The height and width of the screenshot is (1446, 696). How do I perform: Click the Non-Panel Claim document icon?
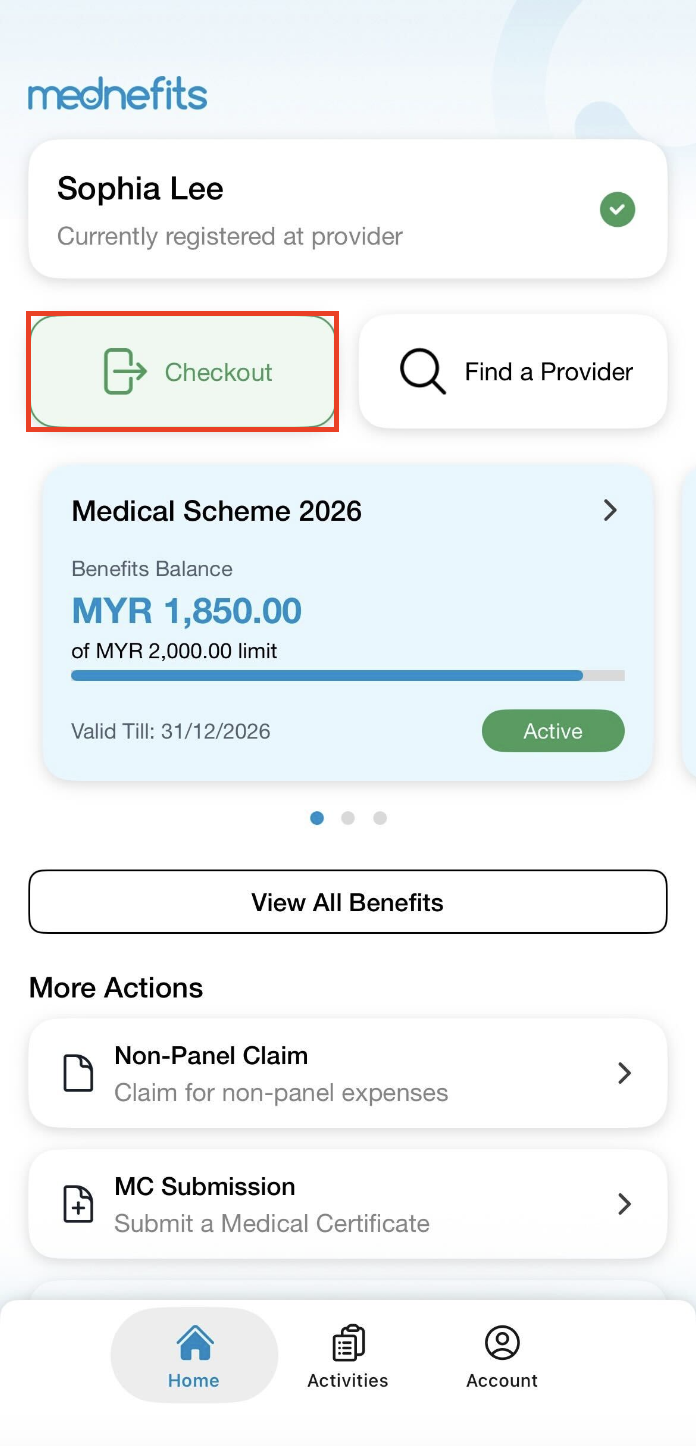[78, 1073]
